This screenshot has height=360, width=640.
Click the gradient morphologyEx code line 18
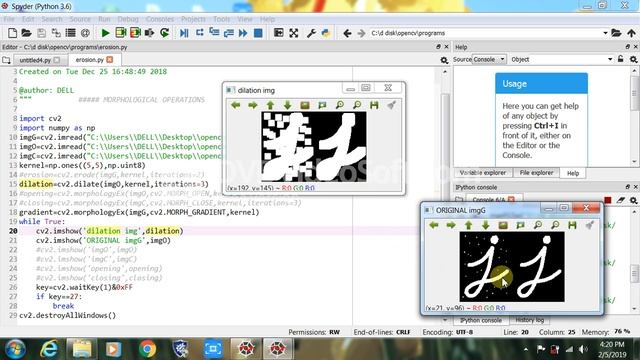tap(139, 212)
